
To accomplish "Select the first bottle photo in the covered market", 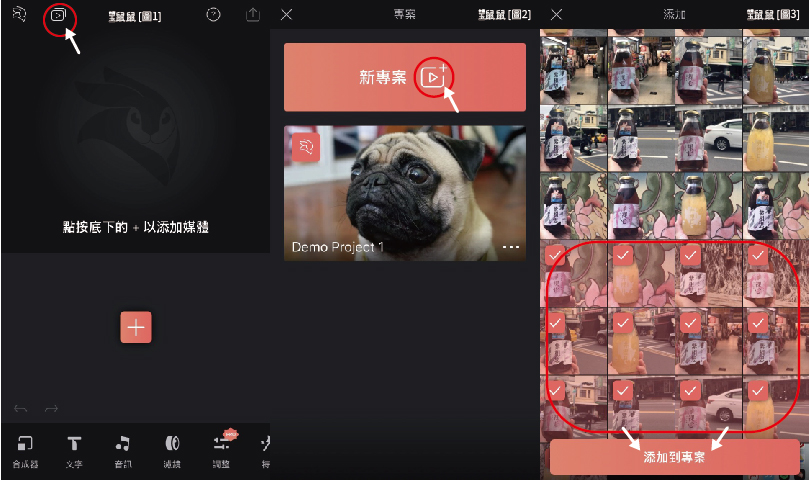I will click(573, 70).
